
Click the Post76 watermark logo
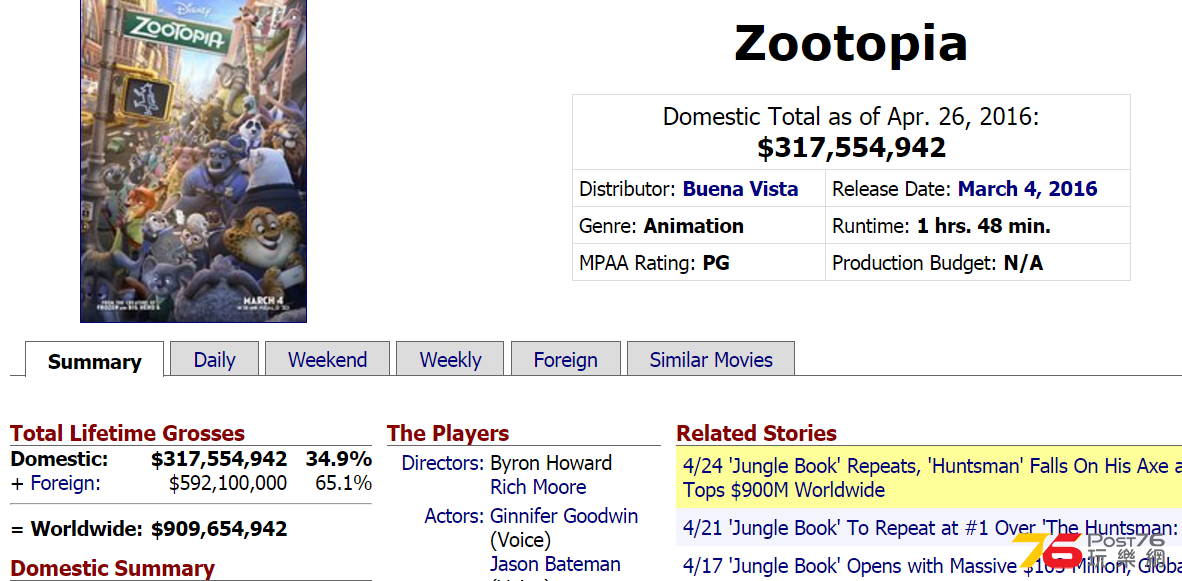pyautogui.click(x=1091, y=550)
